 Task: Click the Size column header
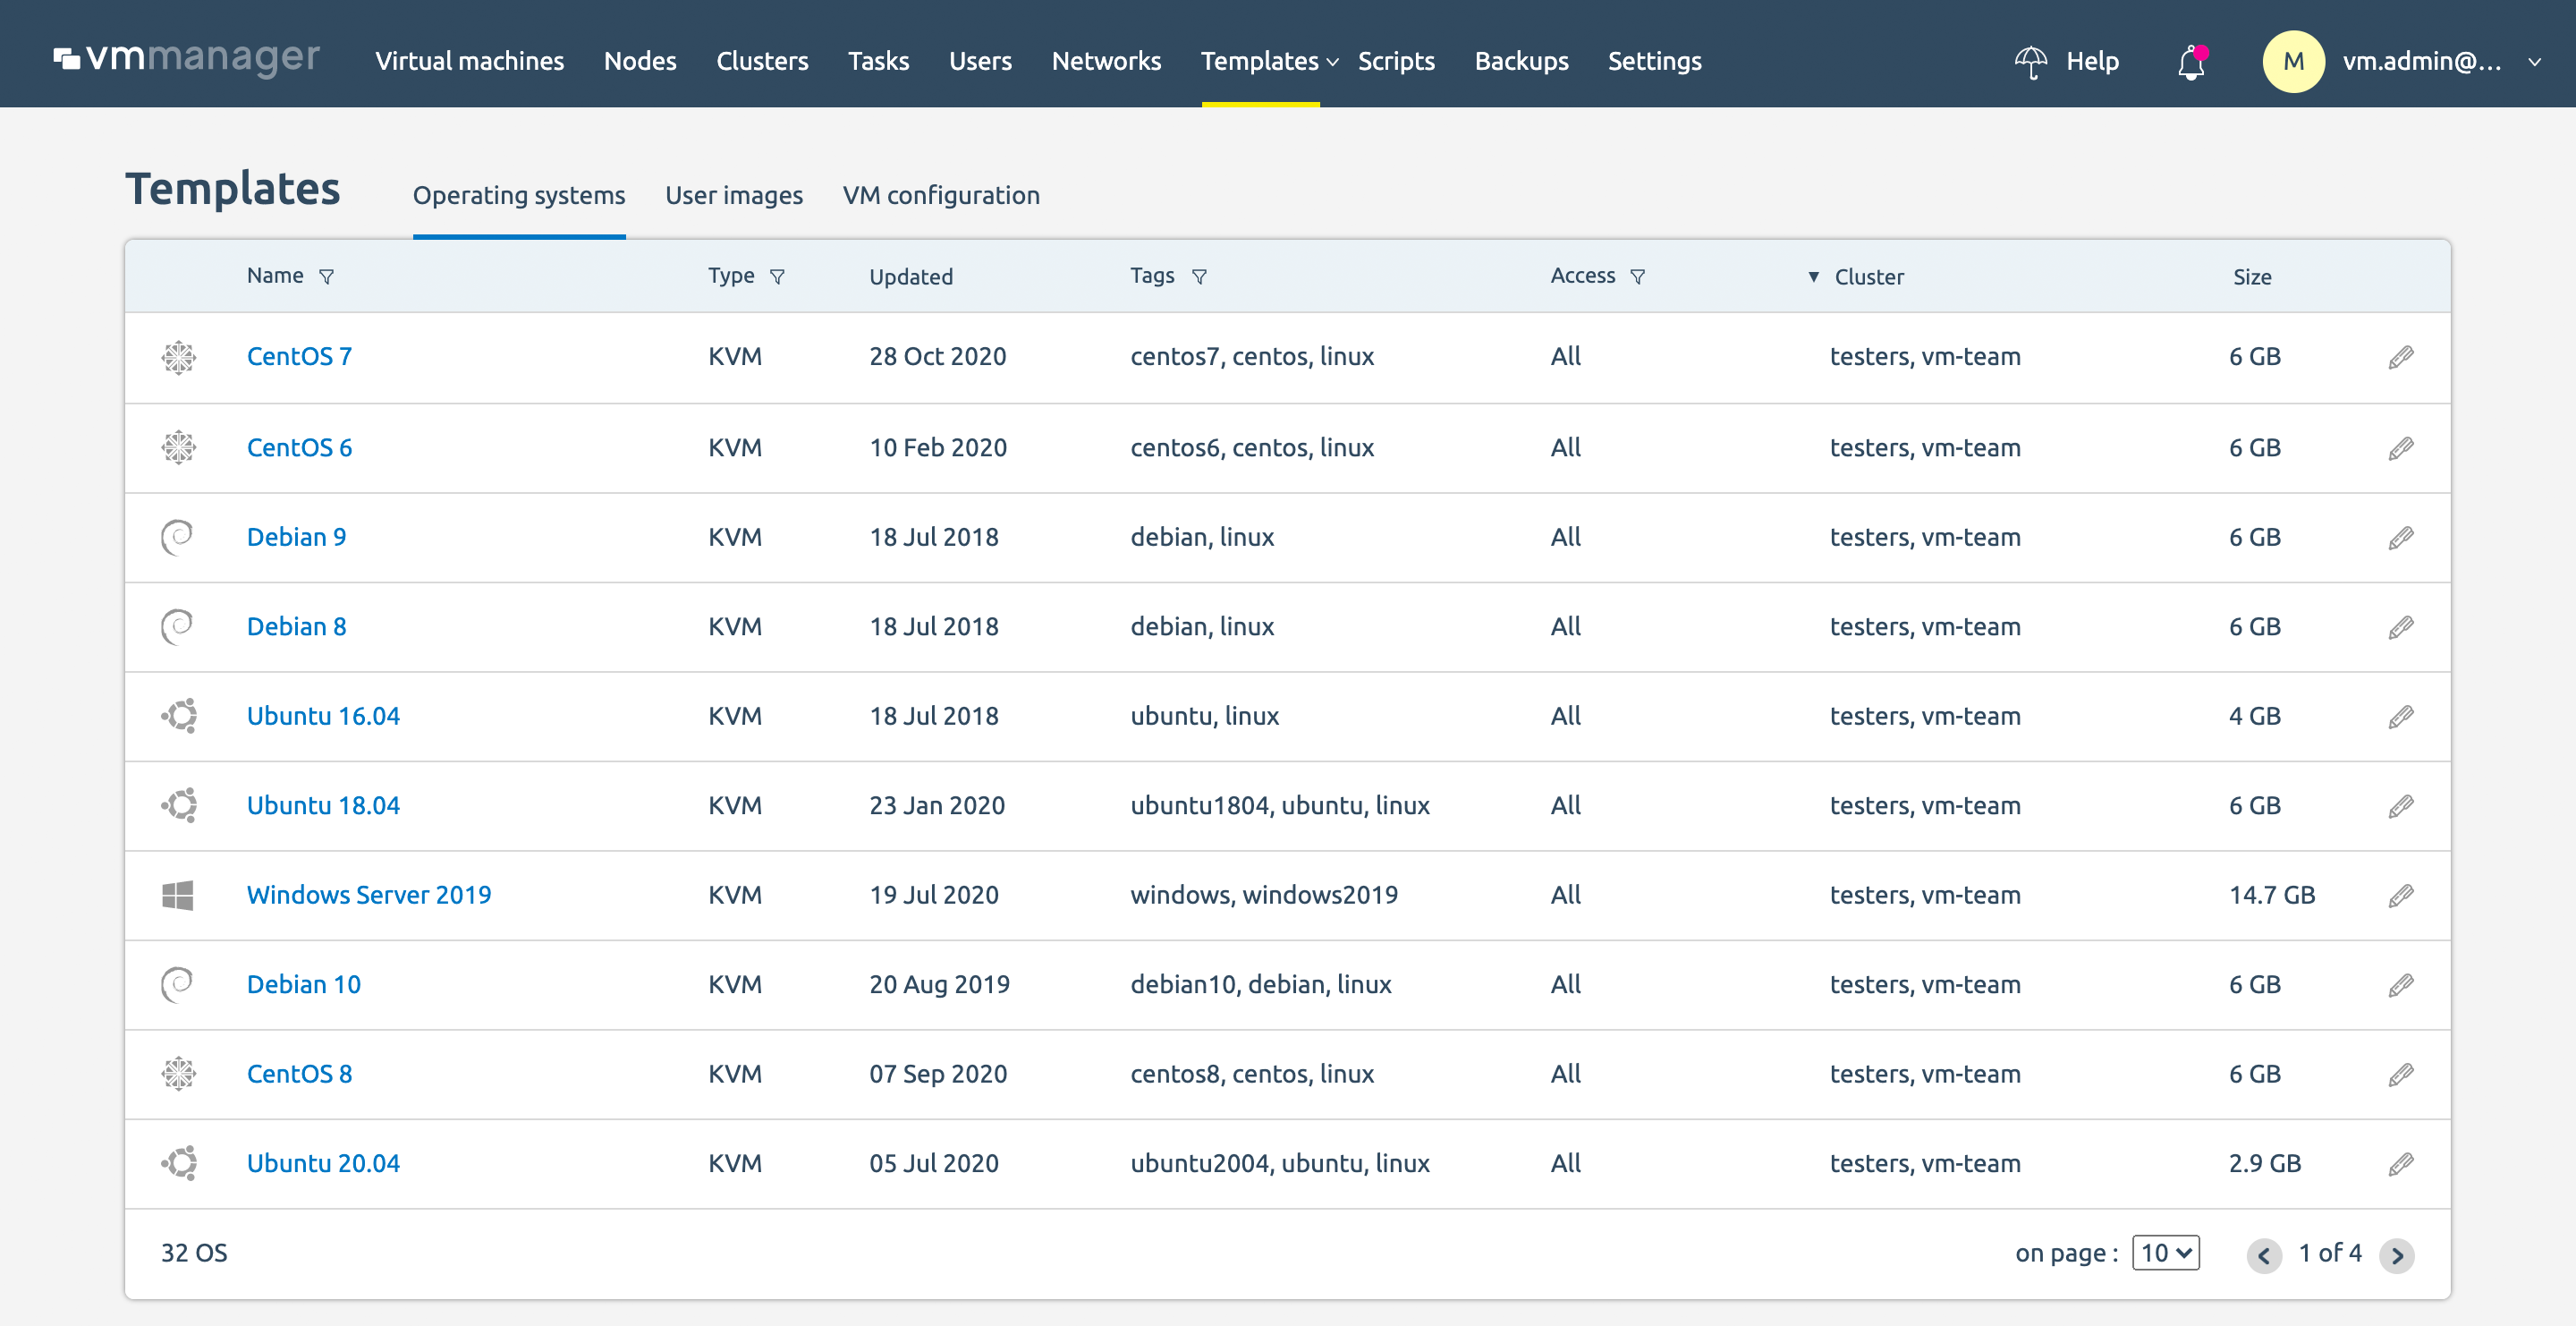(x=2252, y=277)
